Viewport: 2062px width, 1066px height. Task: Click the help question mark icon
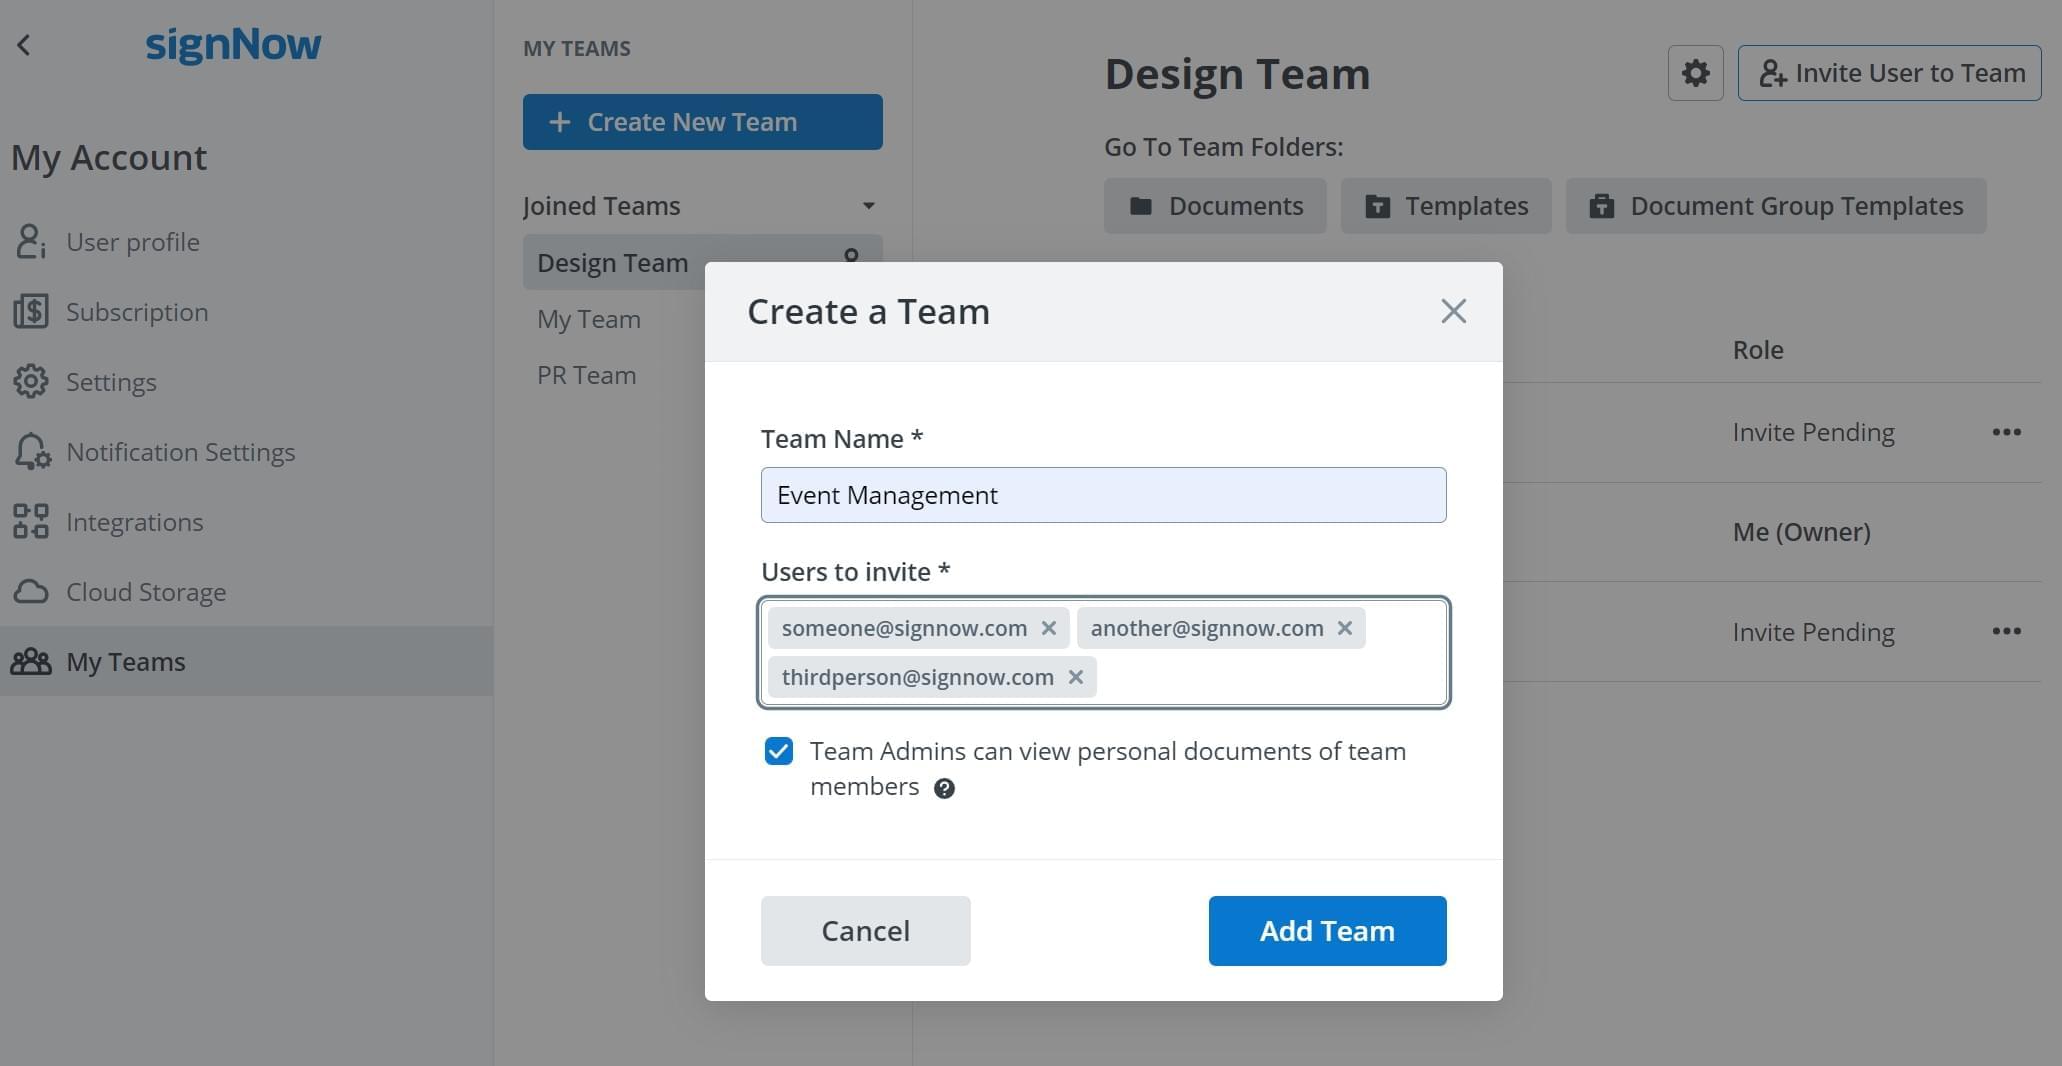(x=943, y=789)
